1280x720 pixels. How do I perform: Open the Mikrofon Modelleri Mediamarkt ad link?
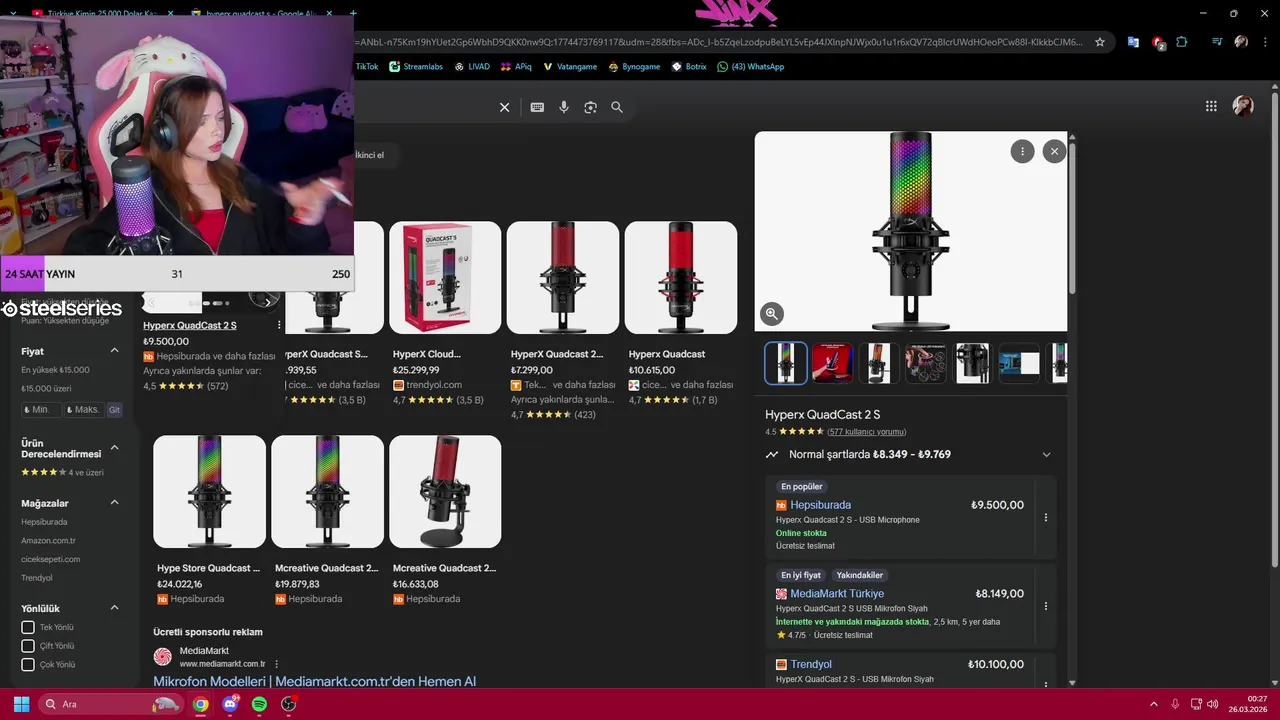[314, 681]
